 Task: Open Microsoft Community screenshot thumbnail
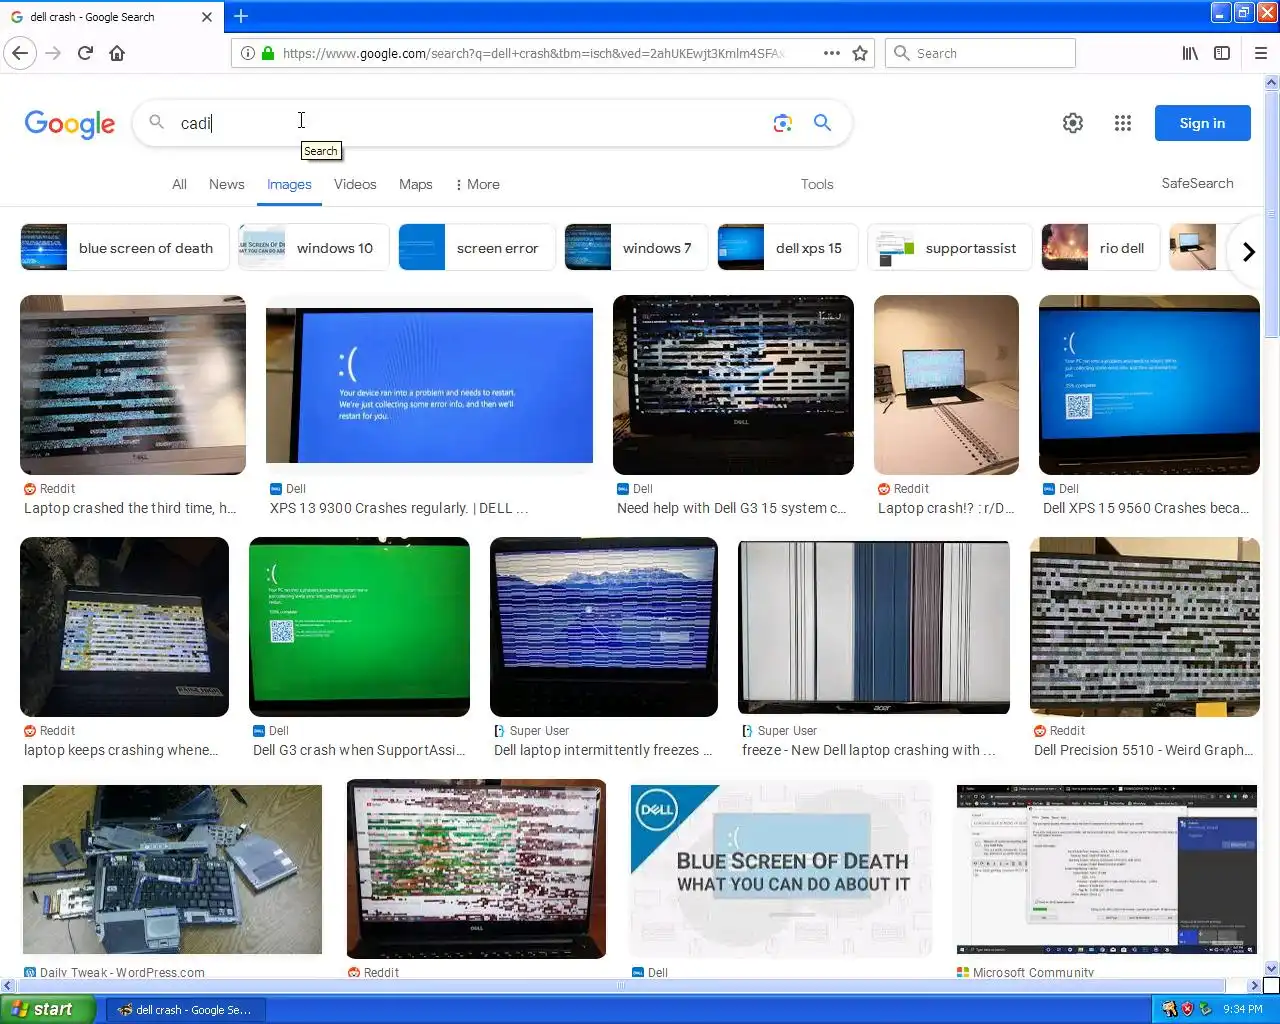[1107, 869]
